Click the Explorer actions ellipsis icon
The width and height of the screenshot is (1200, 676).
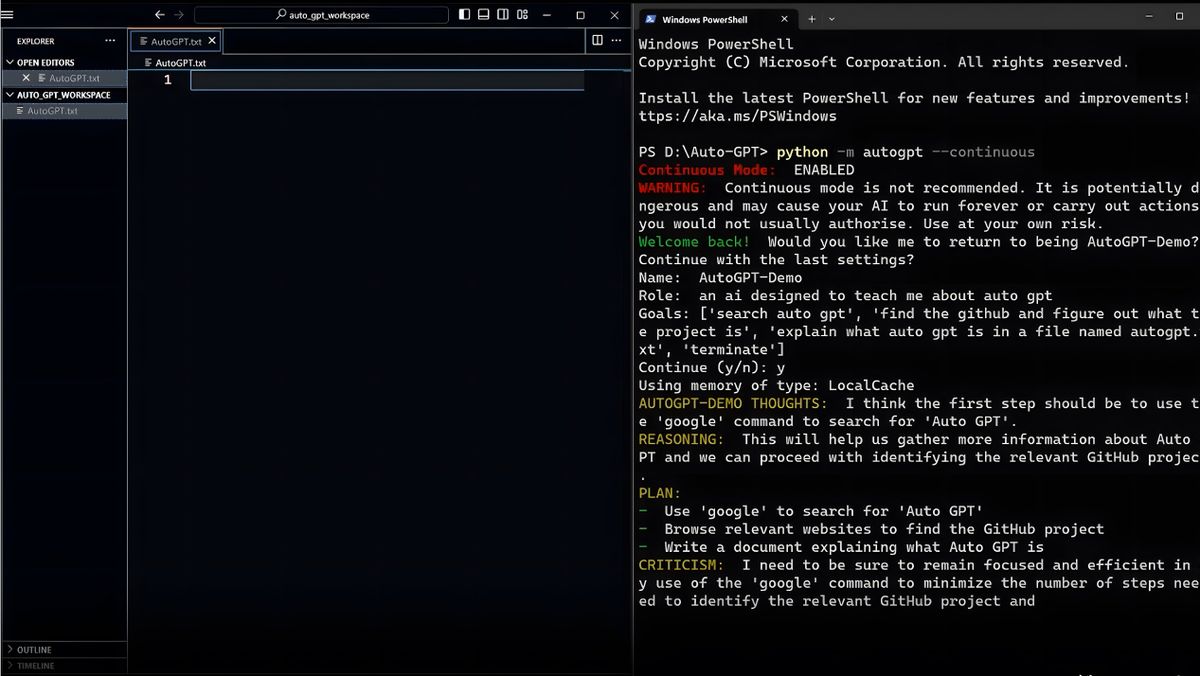tap(110, 41)
